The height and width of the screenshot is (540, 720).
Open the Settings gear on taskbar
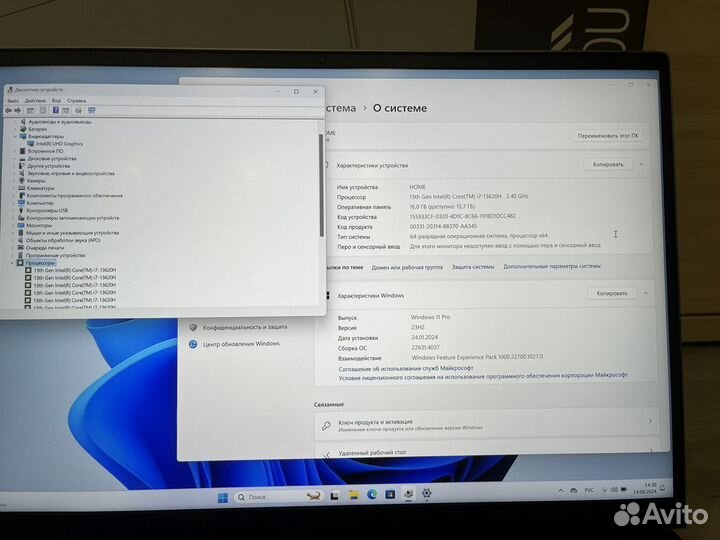[427, 494]
